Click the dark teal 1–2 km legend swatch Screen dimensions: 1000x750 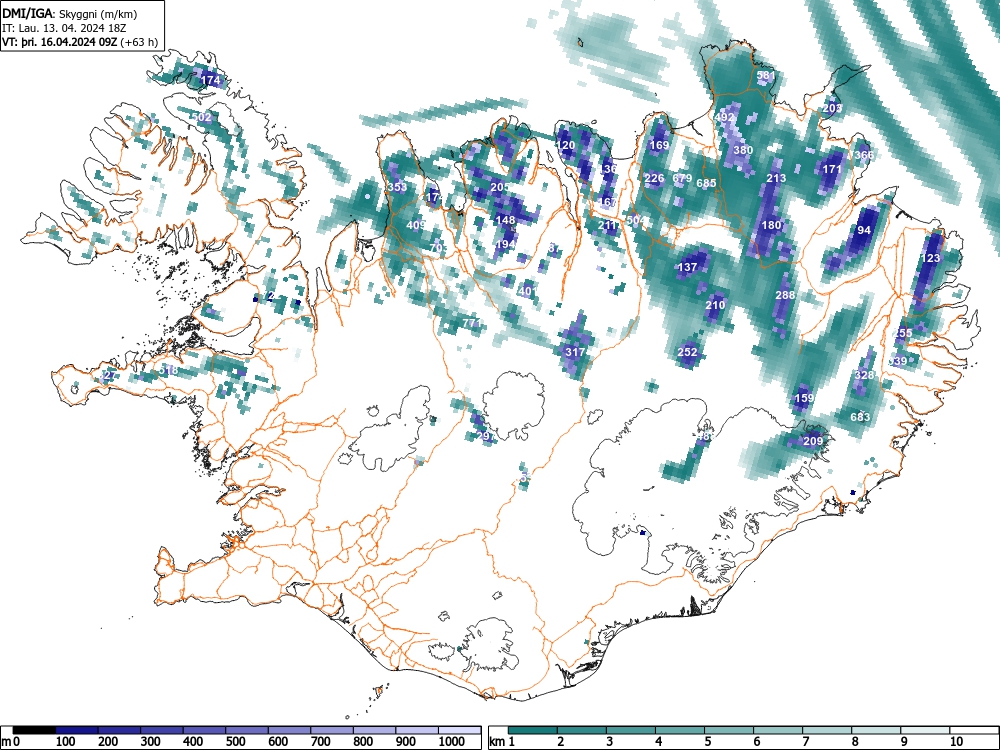(x=533, y=730)
